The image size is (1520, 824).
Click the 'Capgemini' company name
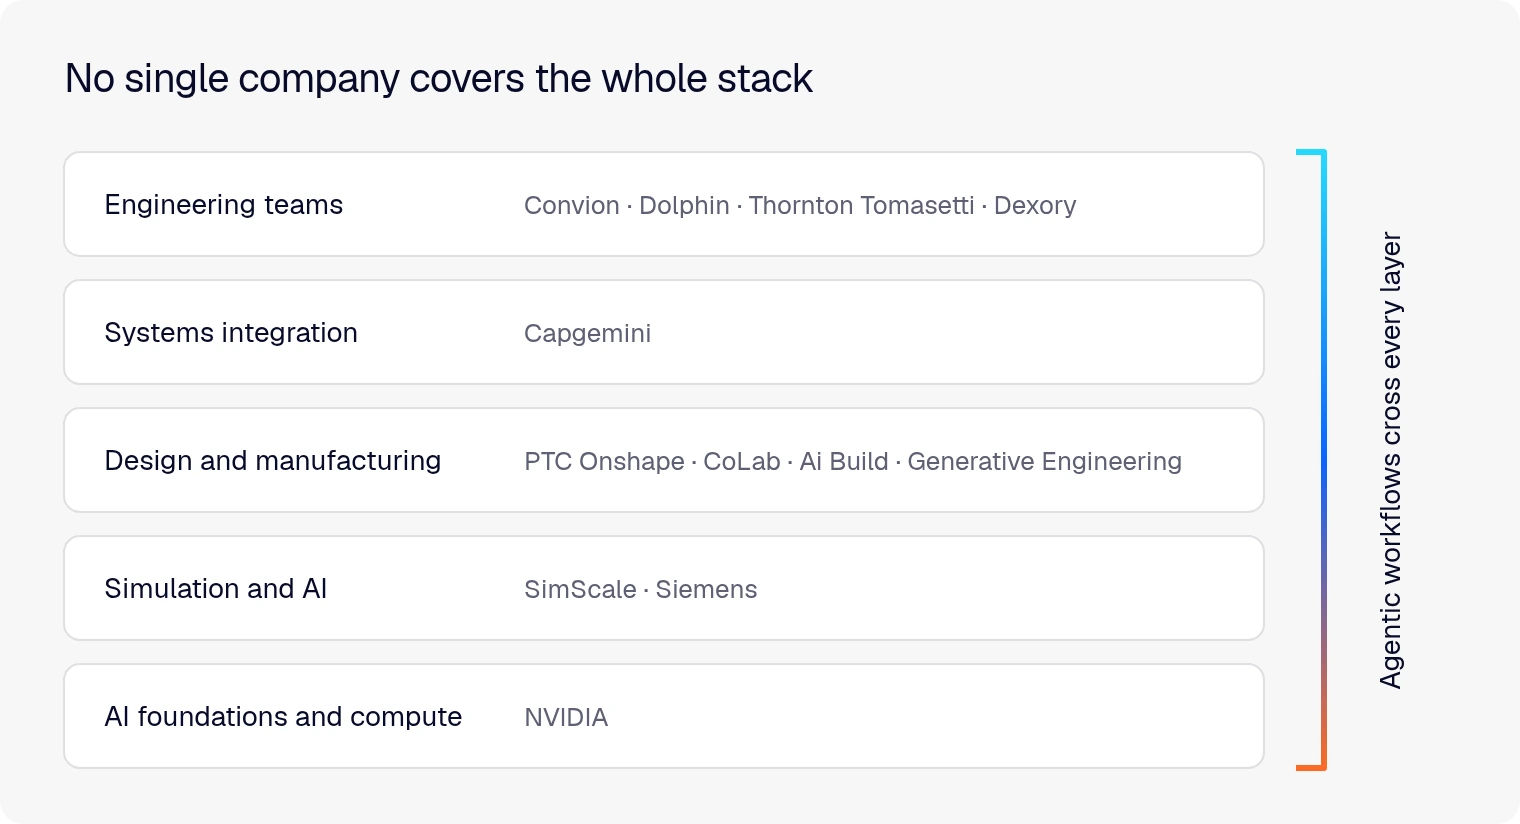pos(588,333)
